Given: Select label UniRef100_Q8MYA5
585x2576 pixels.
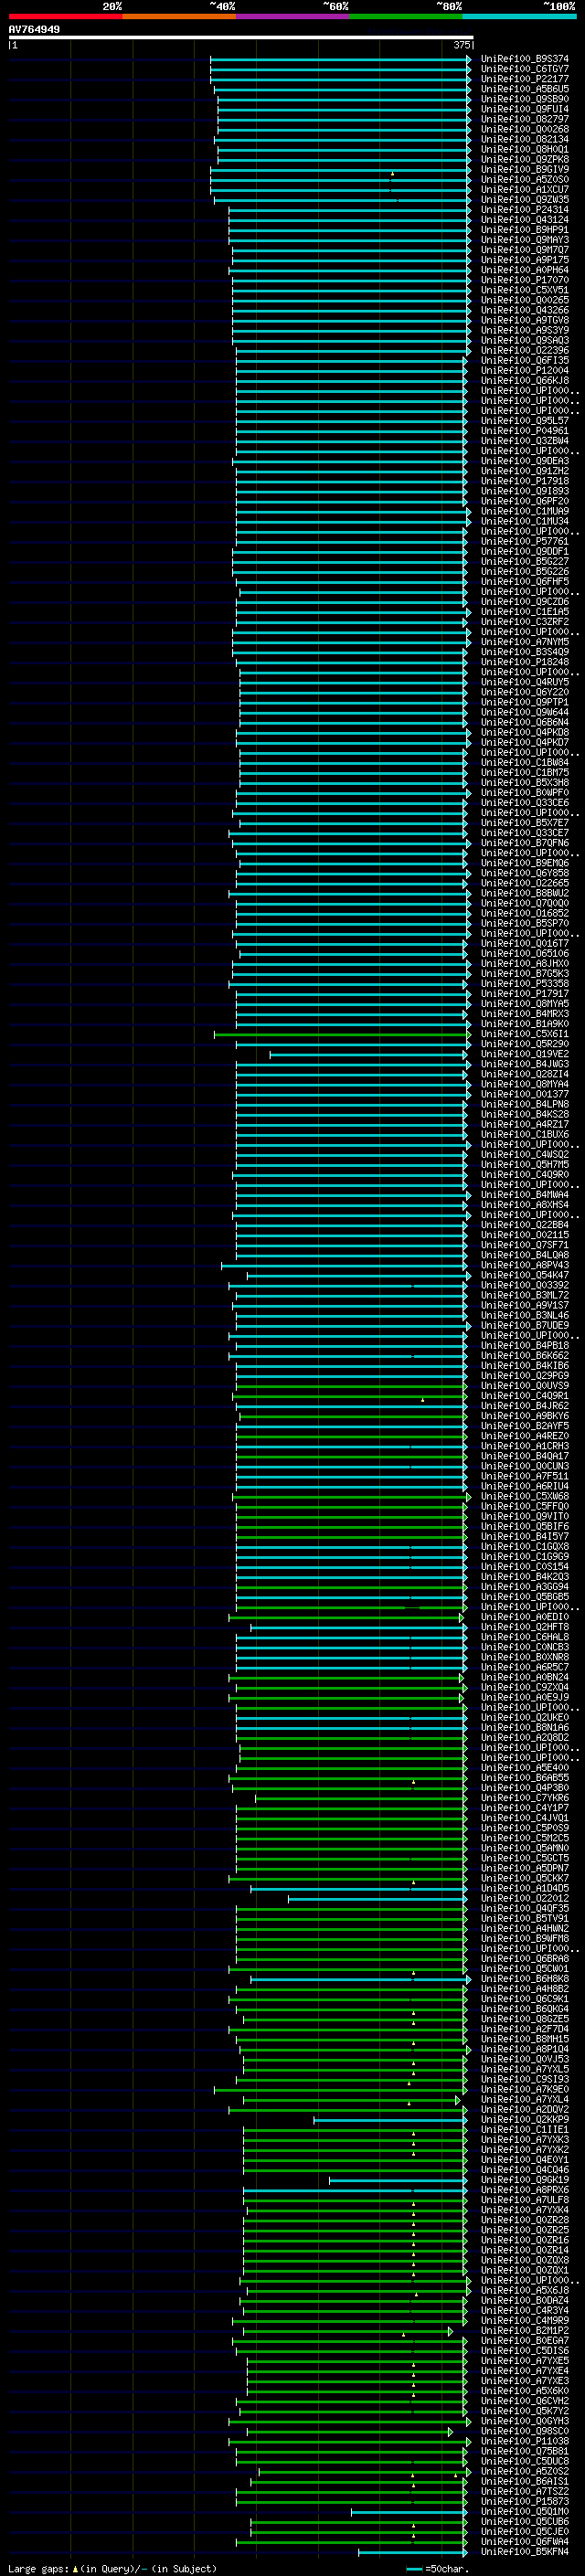Looking at the screenshot, I should (x=525, y=1004).
